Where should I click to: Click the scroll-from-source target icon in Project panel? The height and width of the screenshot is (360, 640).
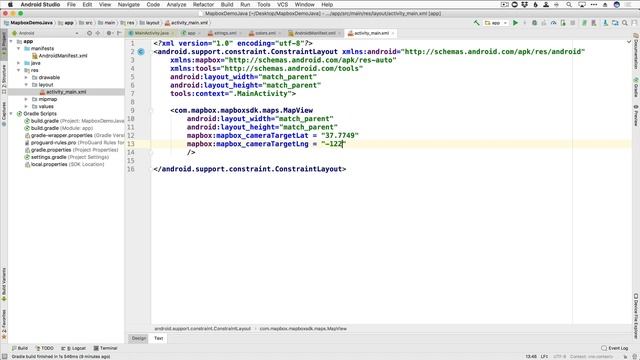[x=89, y=33]
